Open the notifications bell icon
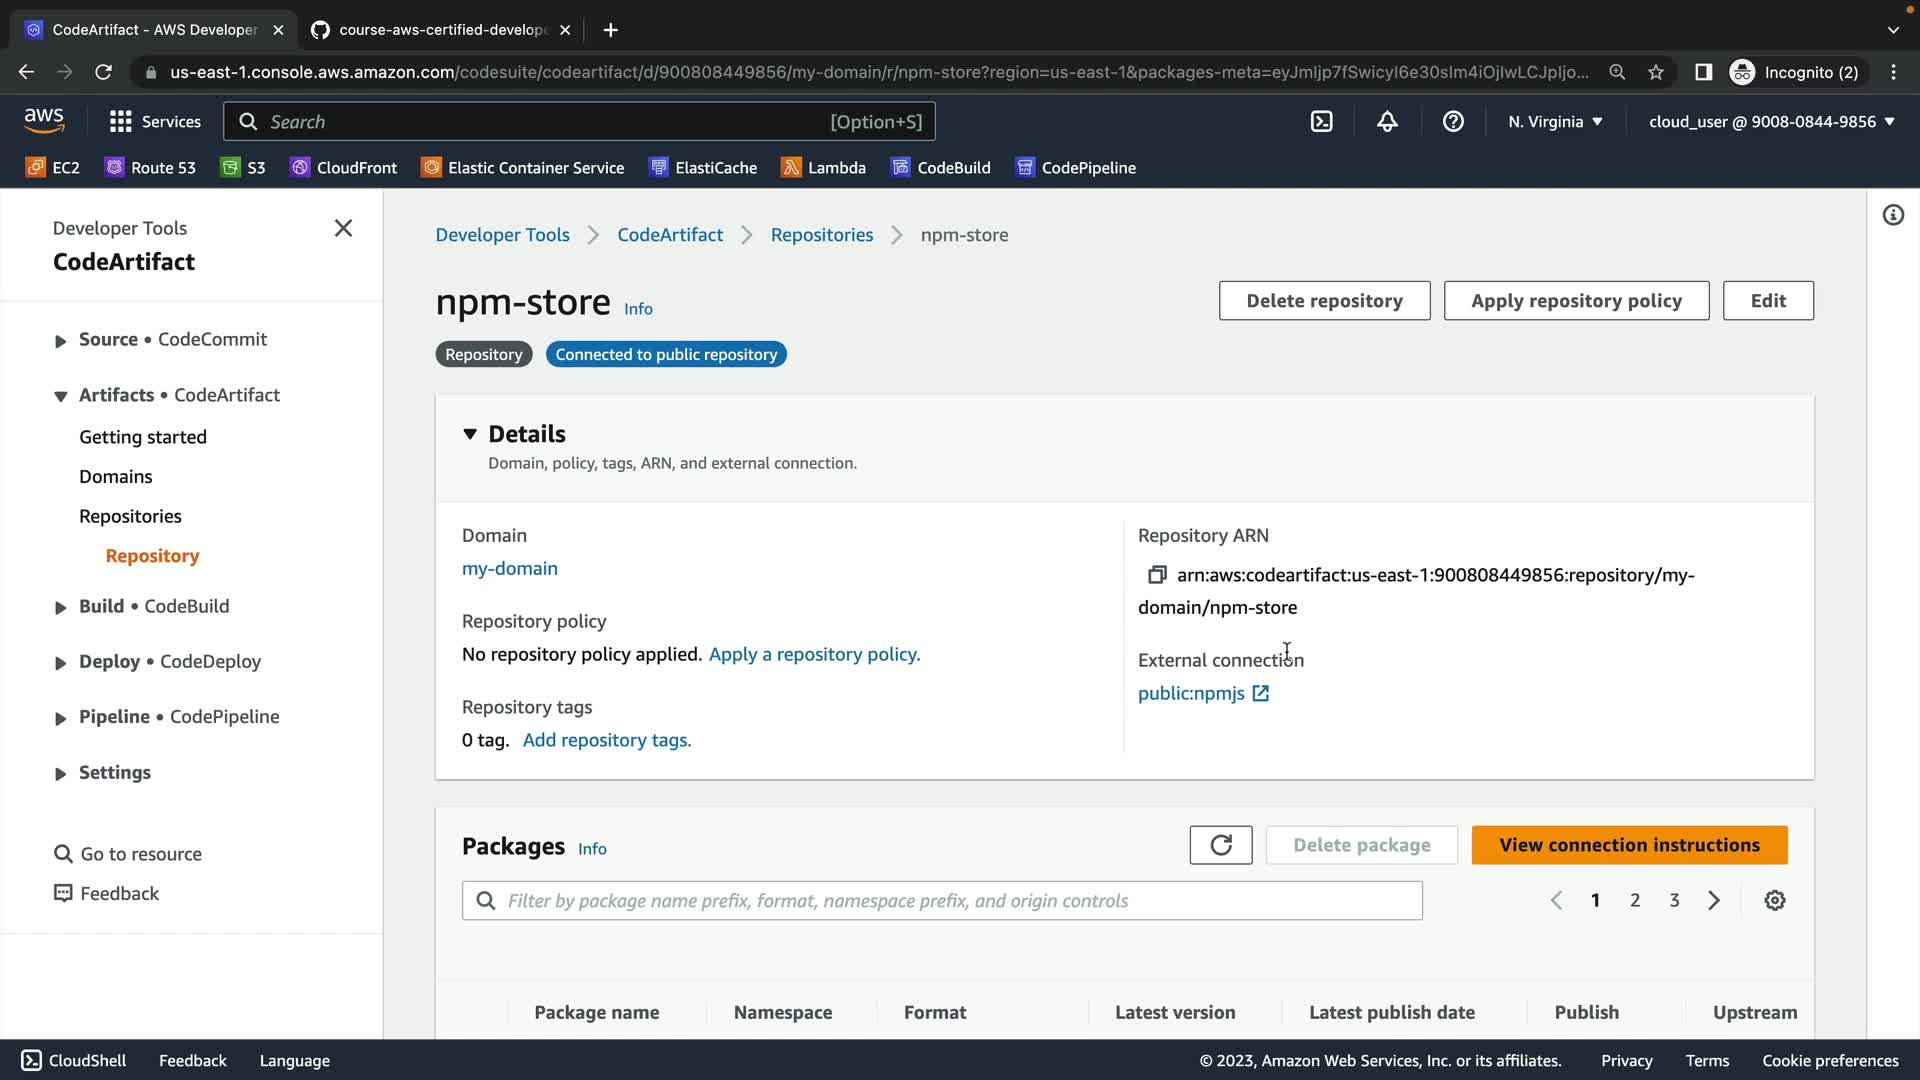The width and height of the screenshot is (1920, 1080). coord(1387,122)
